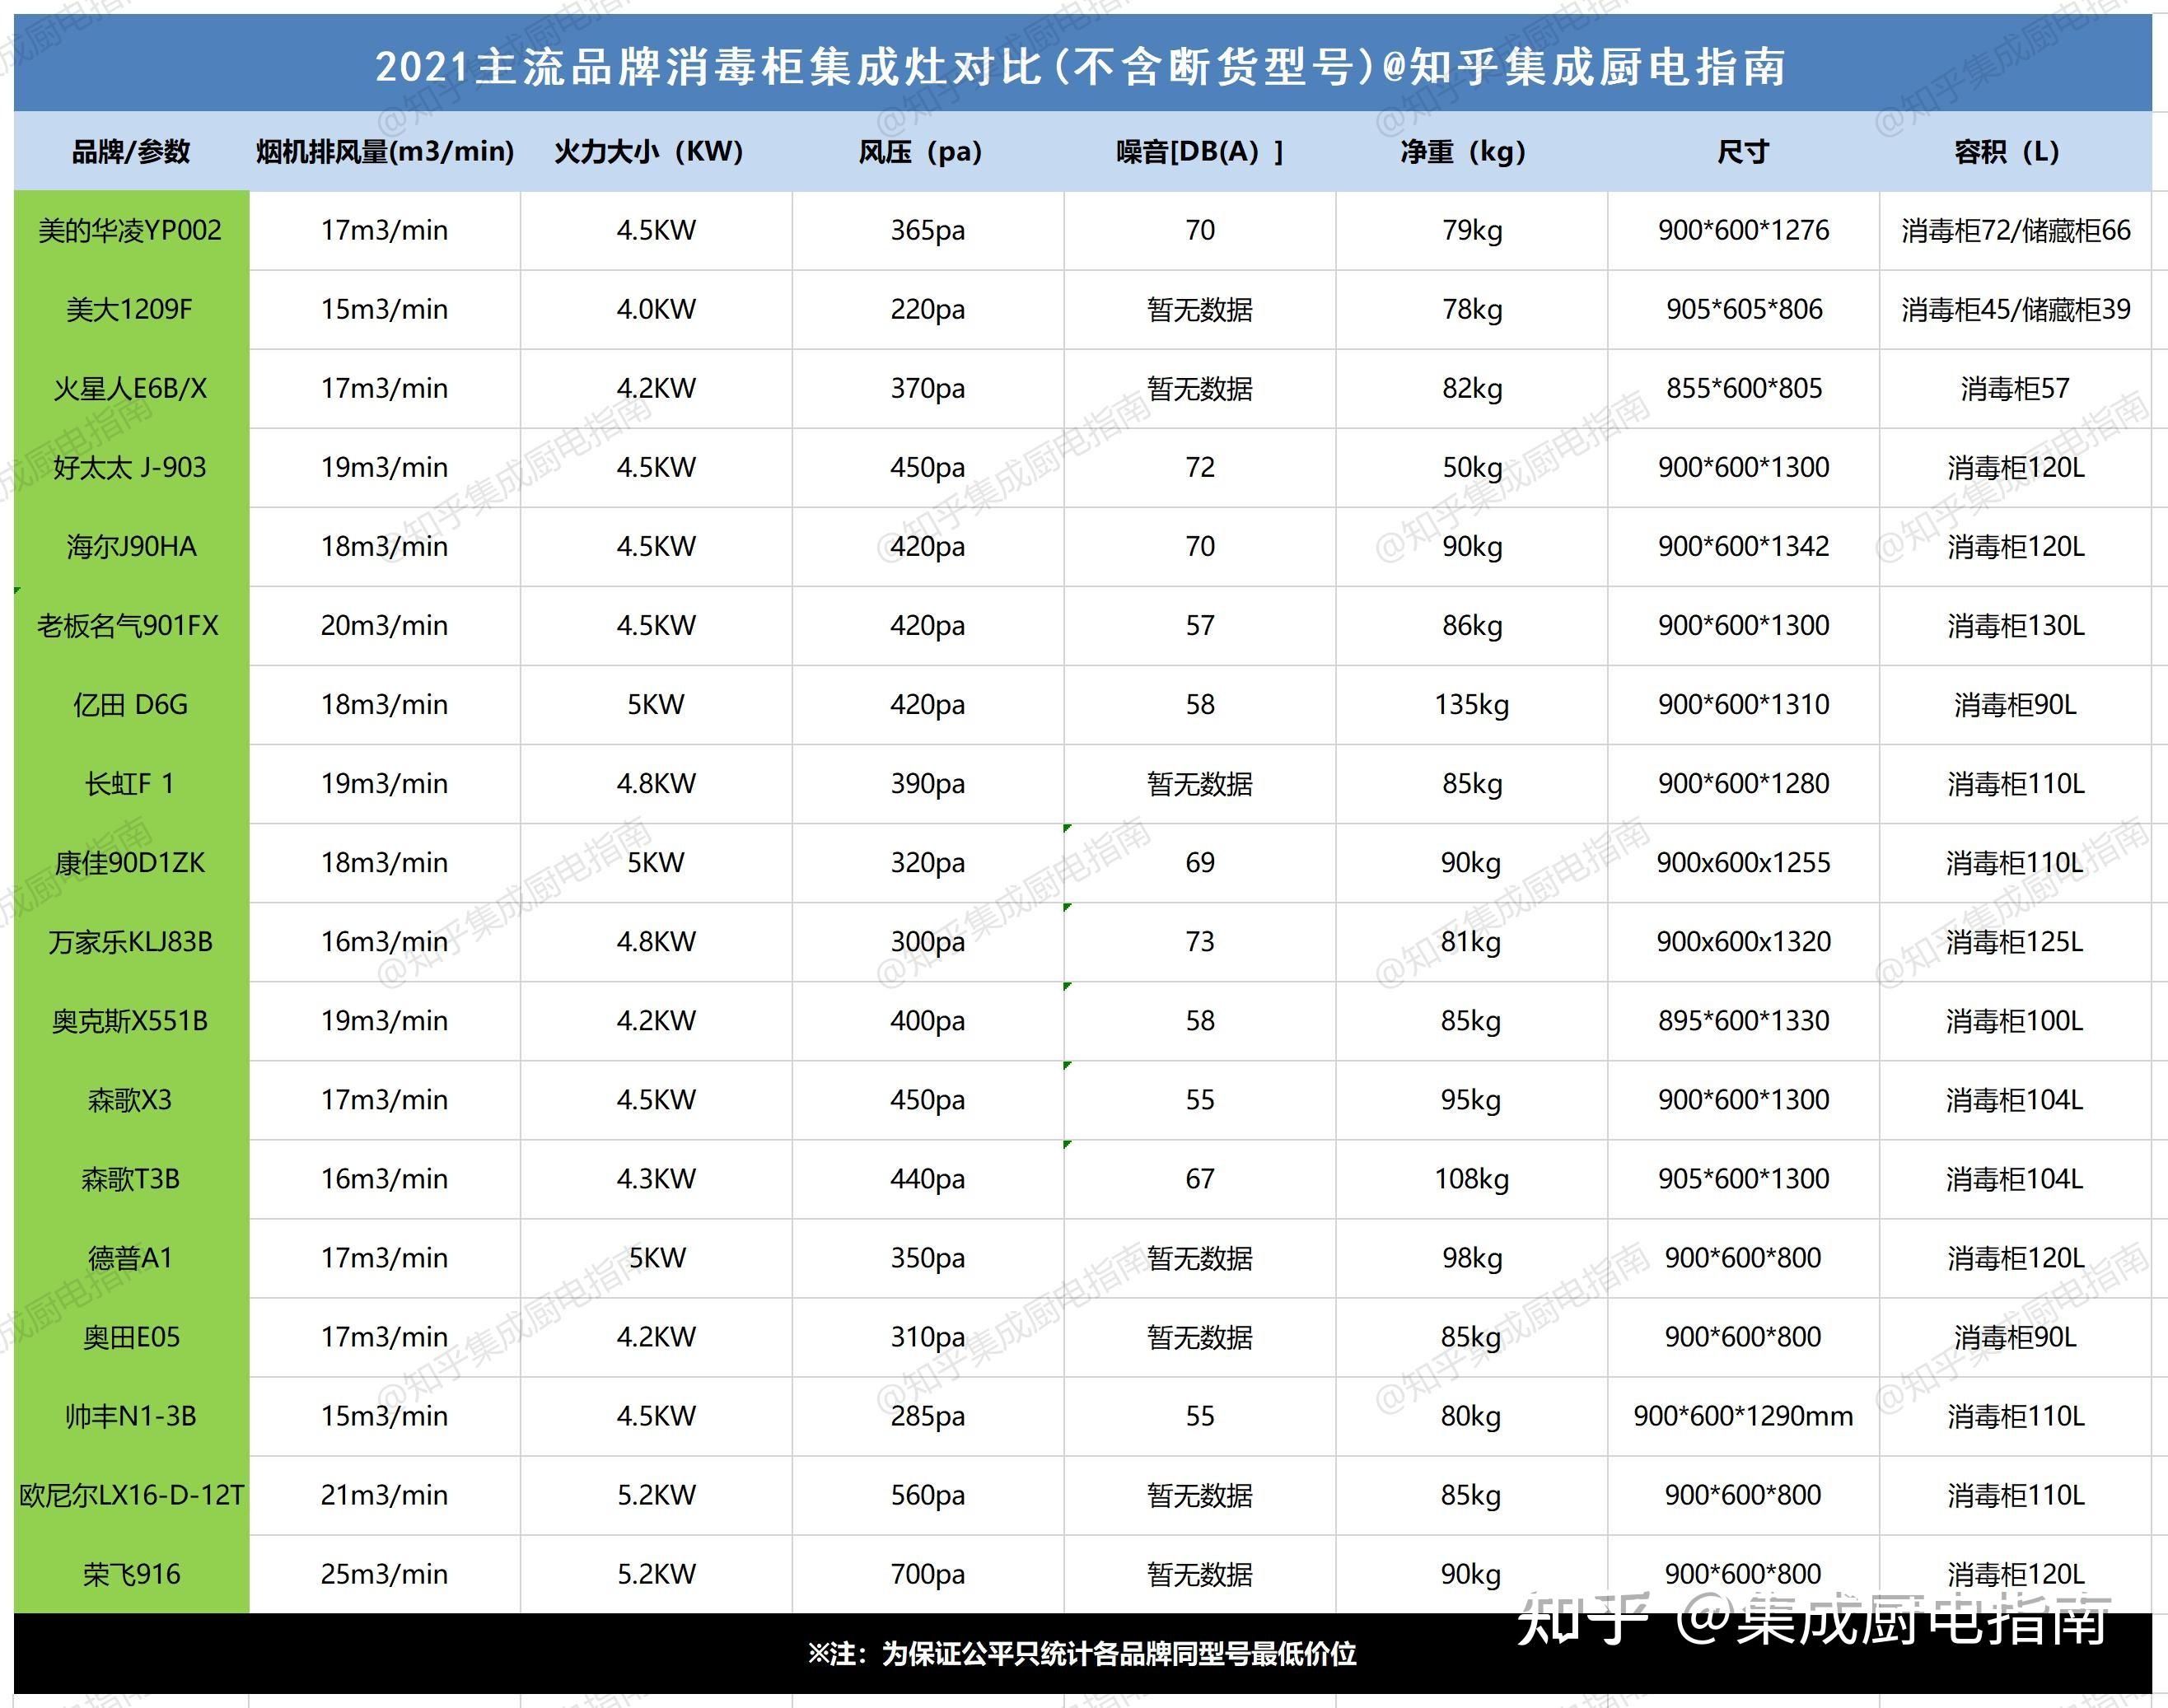The image size is (2168, 1708).
Task: Select the 50kg net weight cell
Action: (x=1472, y=467)
